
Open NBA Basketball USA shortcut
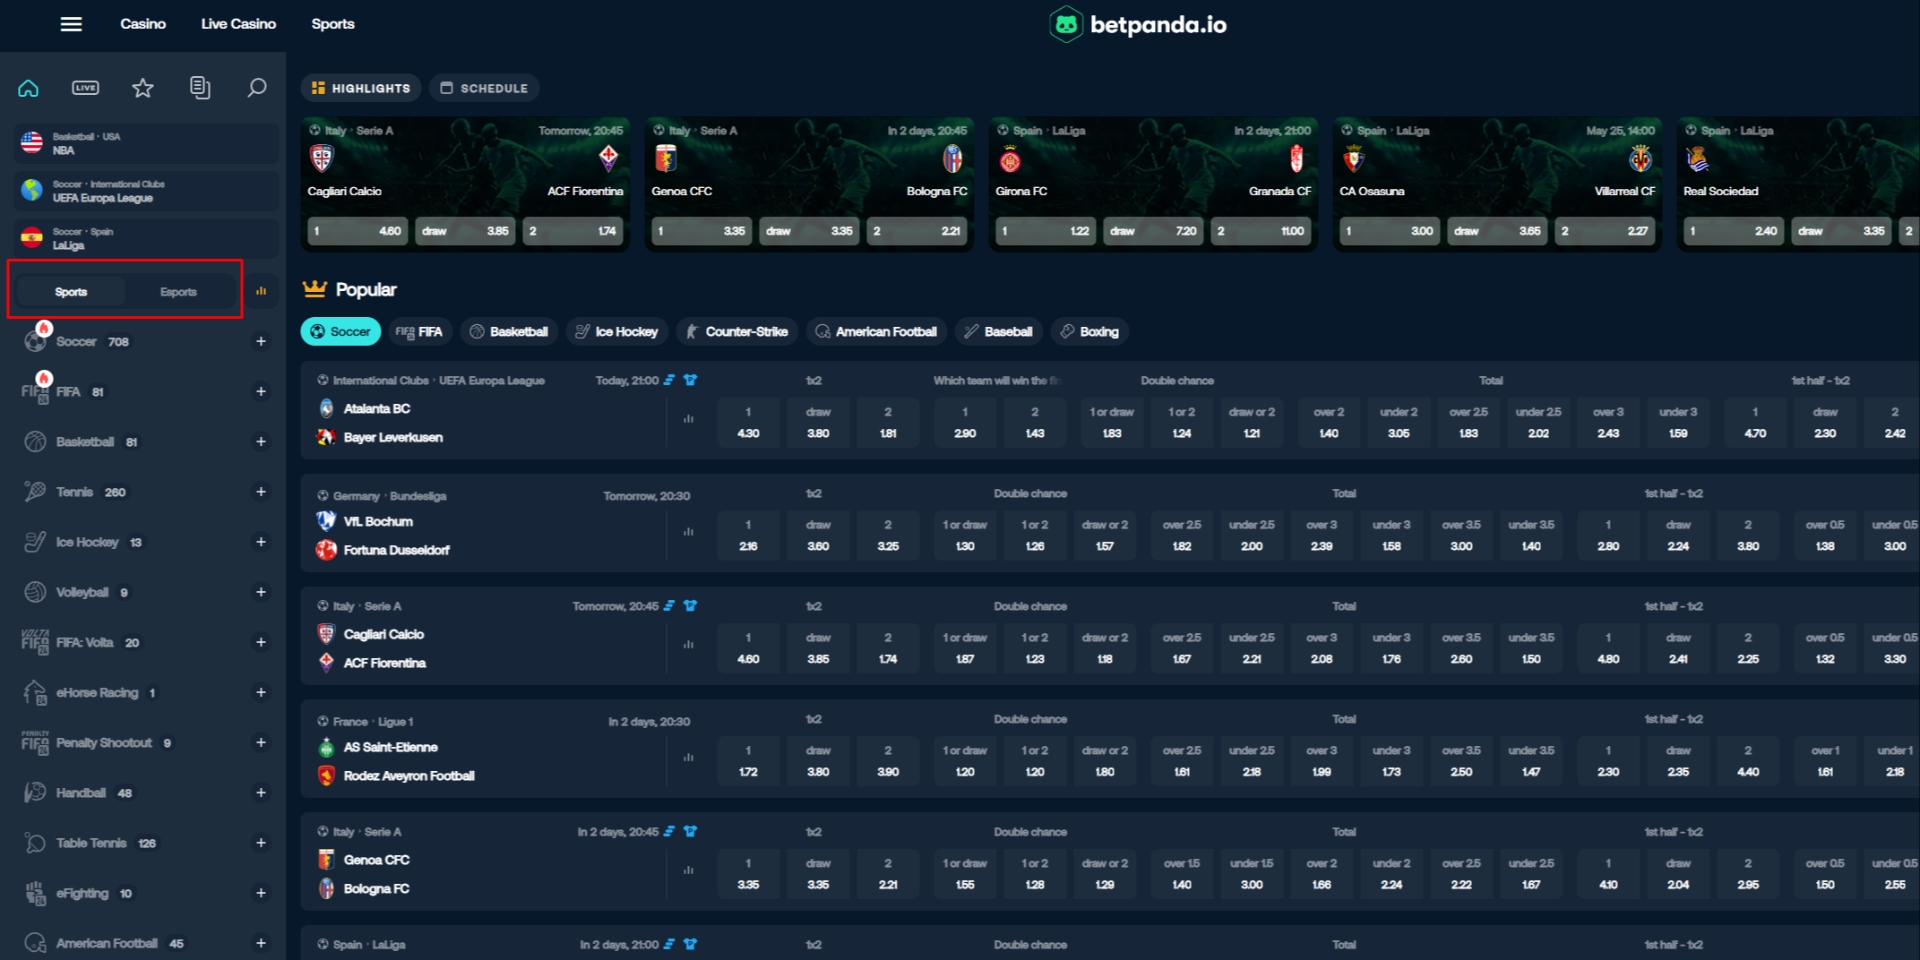coord(146,143)
